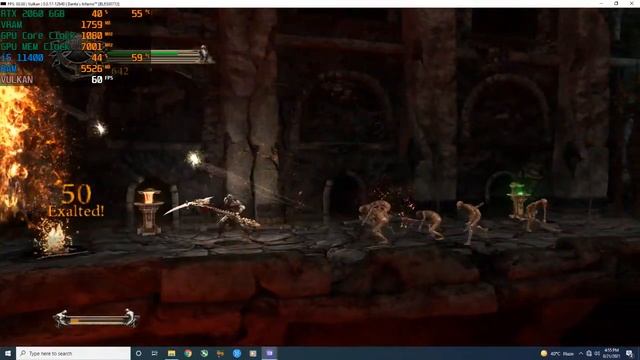Minimize the RPCS3 game window
The image size is (640, 360).
601,4
